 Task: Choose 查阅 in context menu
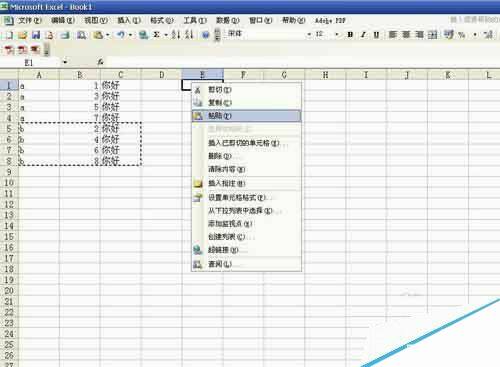click(247, 264)
